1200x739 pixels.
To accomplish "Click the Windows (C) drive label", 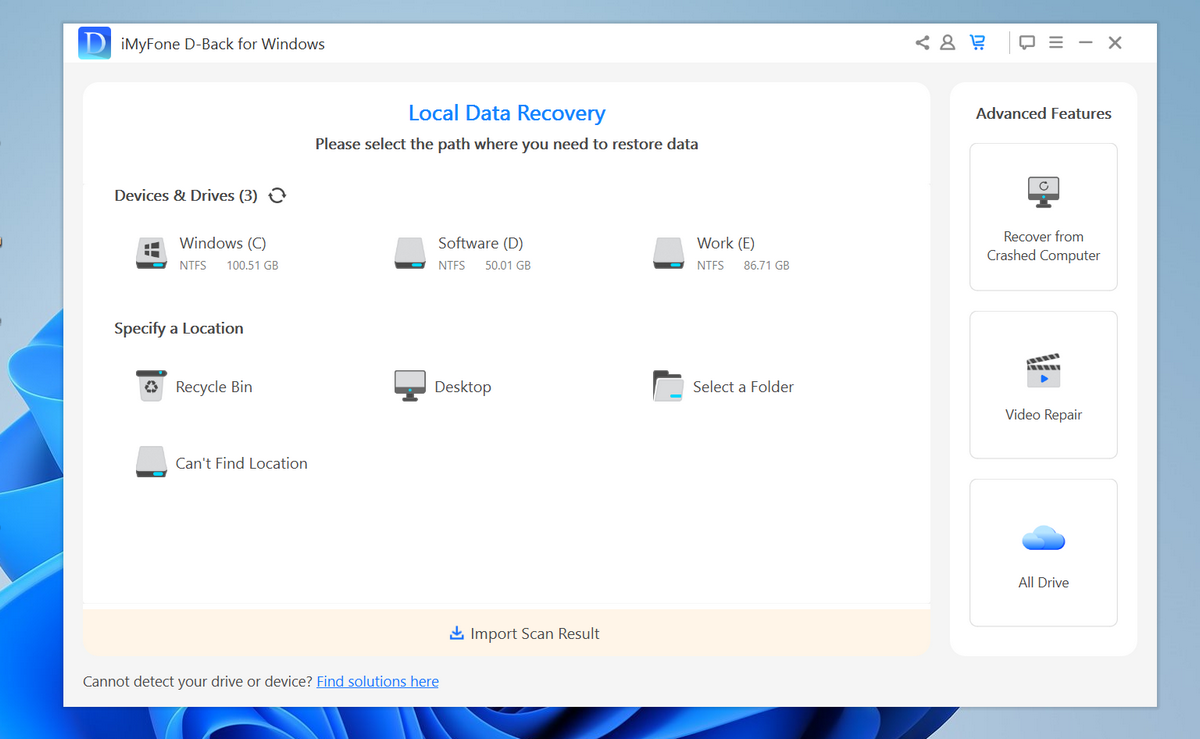I will tap(223, 243).
